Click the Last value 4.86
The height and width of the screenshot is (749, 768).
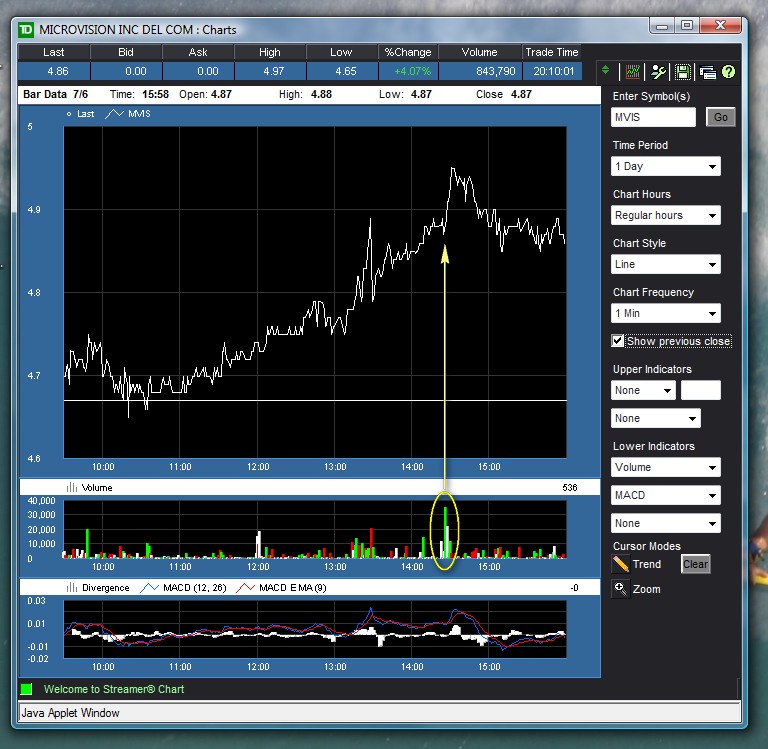pos(58,71)
